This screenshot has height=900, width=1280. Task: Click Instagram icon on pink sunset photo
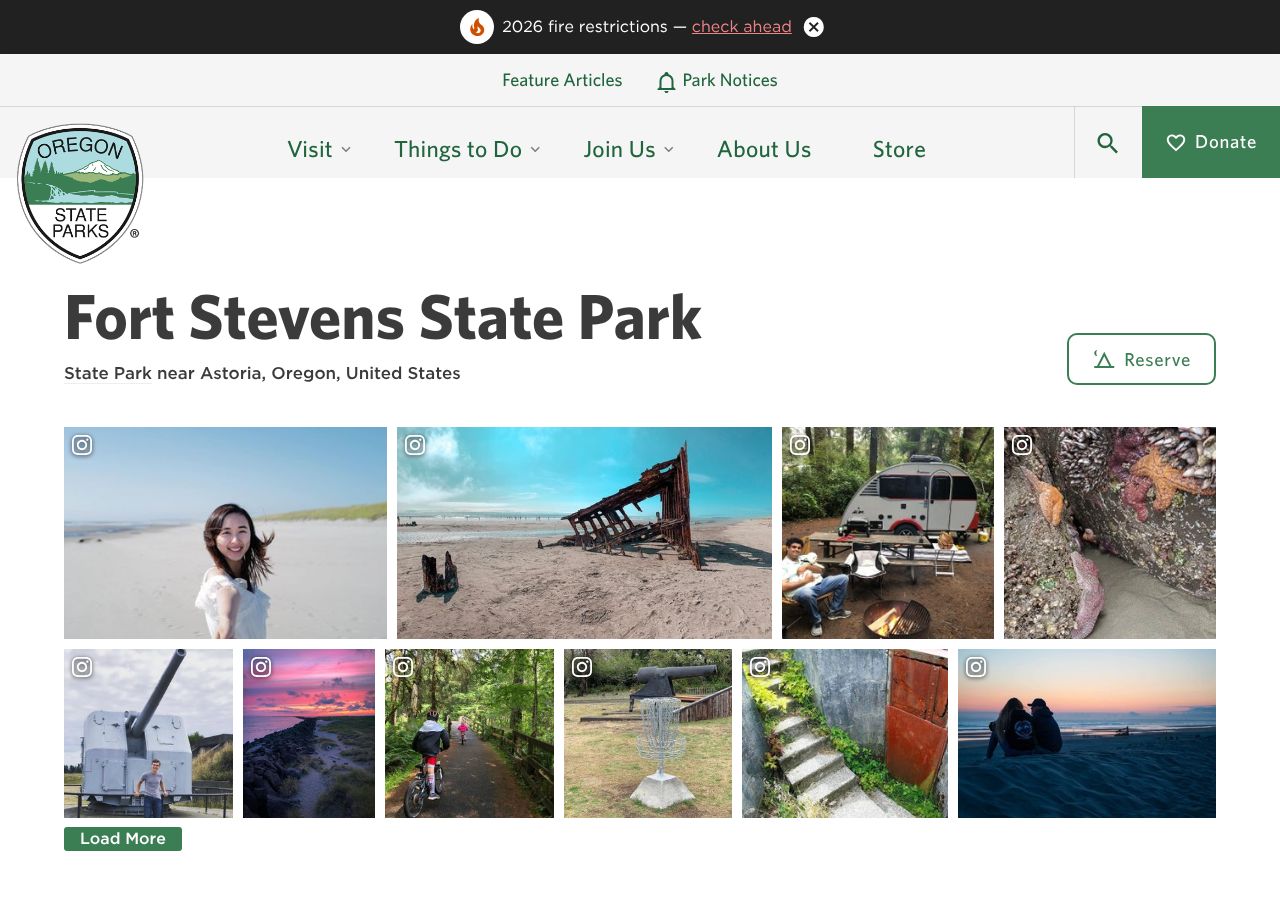click(x=261, y=667)
